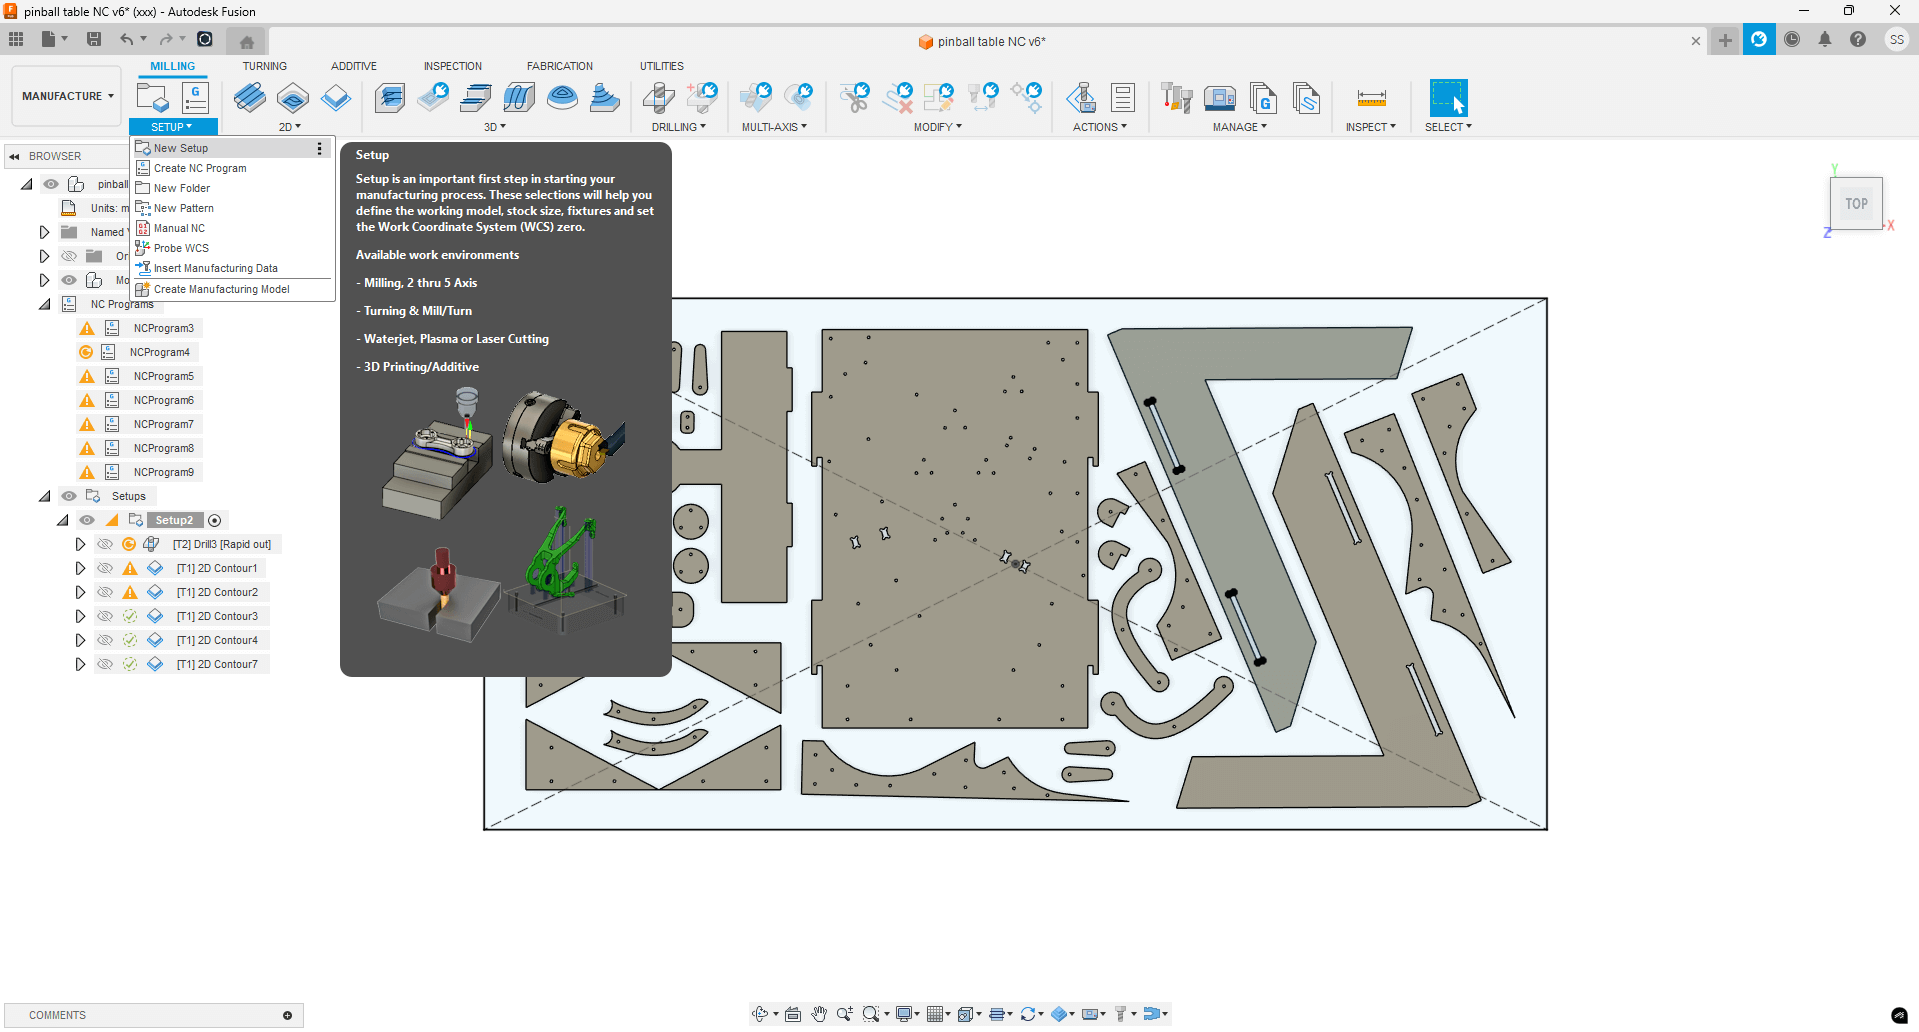The width and height of the screenshot is (1919, 1032).
Task: Click the Delete Passes modify icon
Action: 898,98
